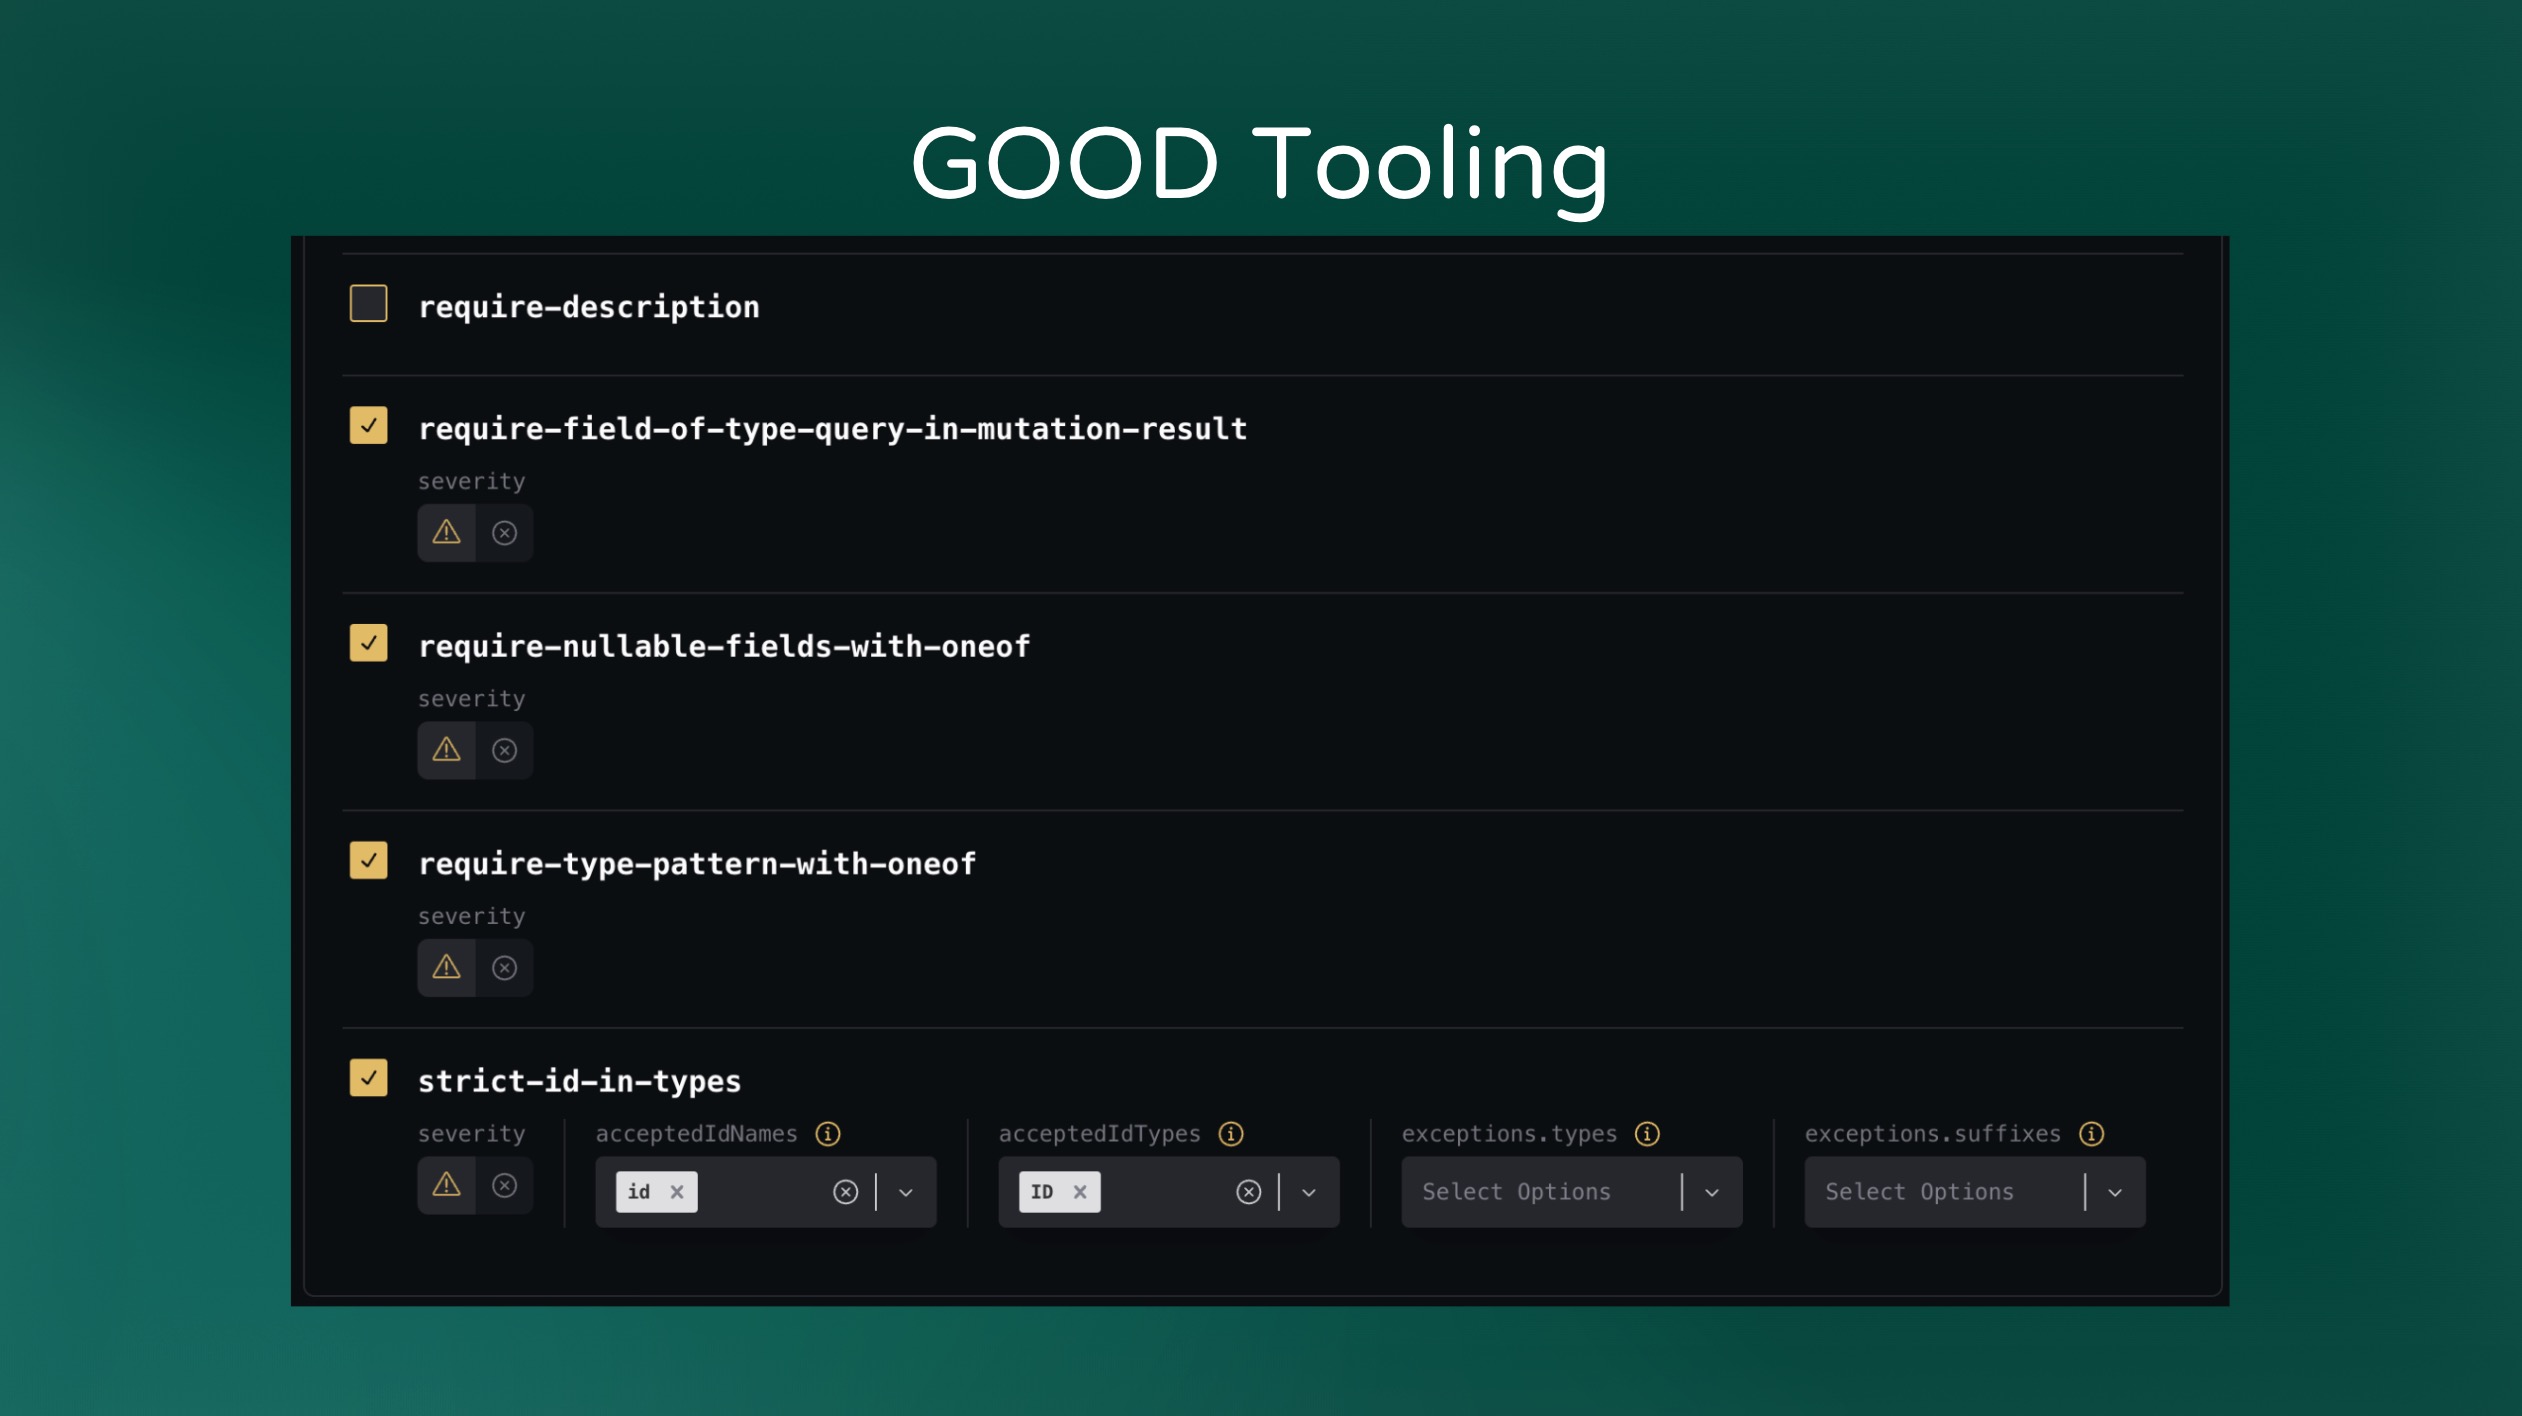The height and width of the screenshot is (1416, 2522).
Task: Click info icon next to exceptions.types
Action: 1647,1133
